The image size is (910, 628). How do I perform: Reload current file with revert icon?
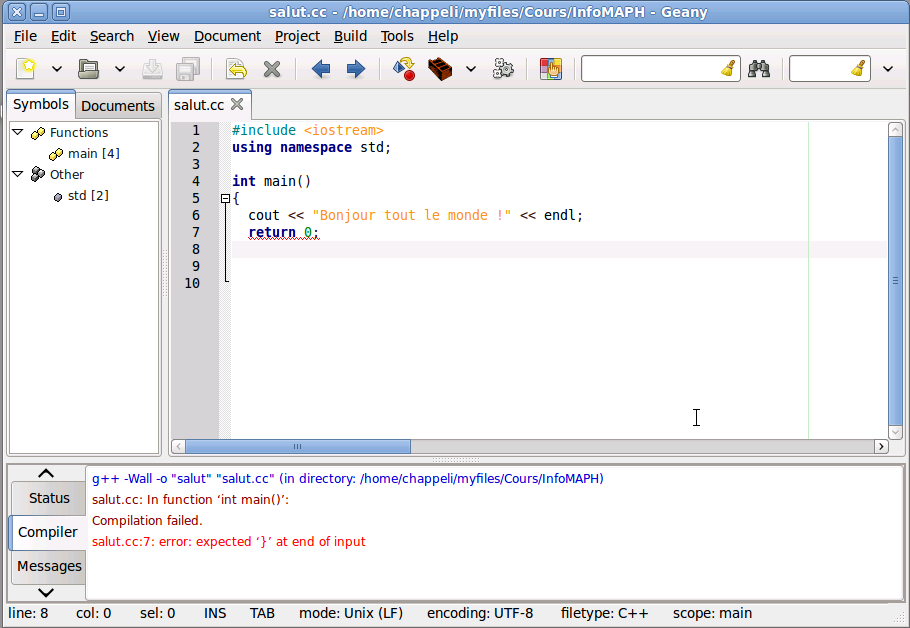click(x=236, y=69)
